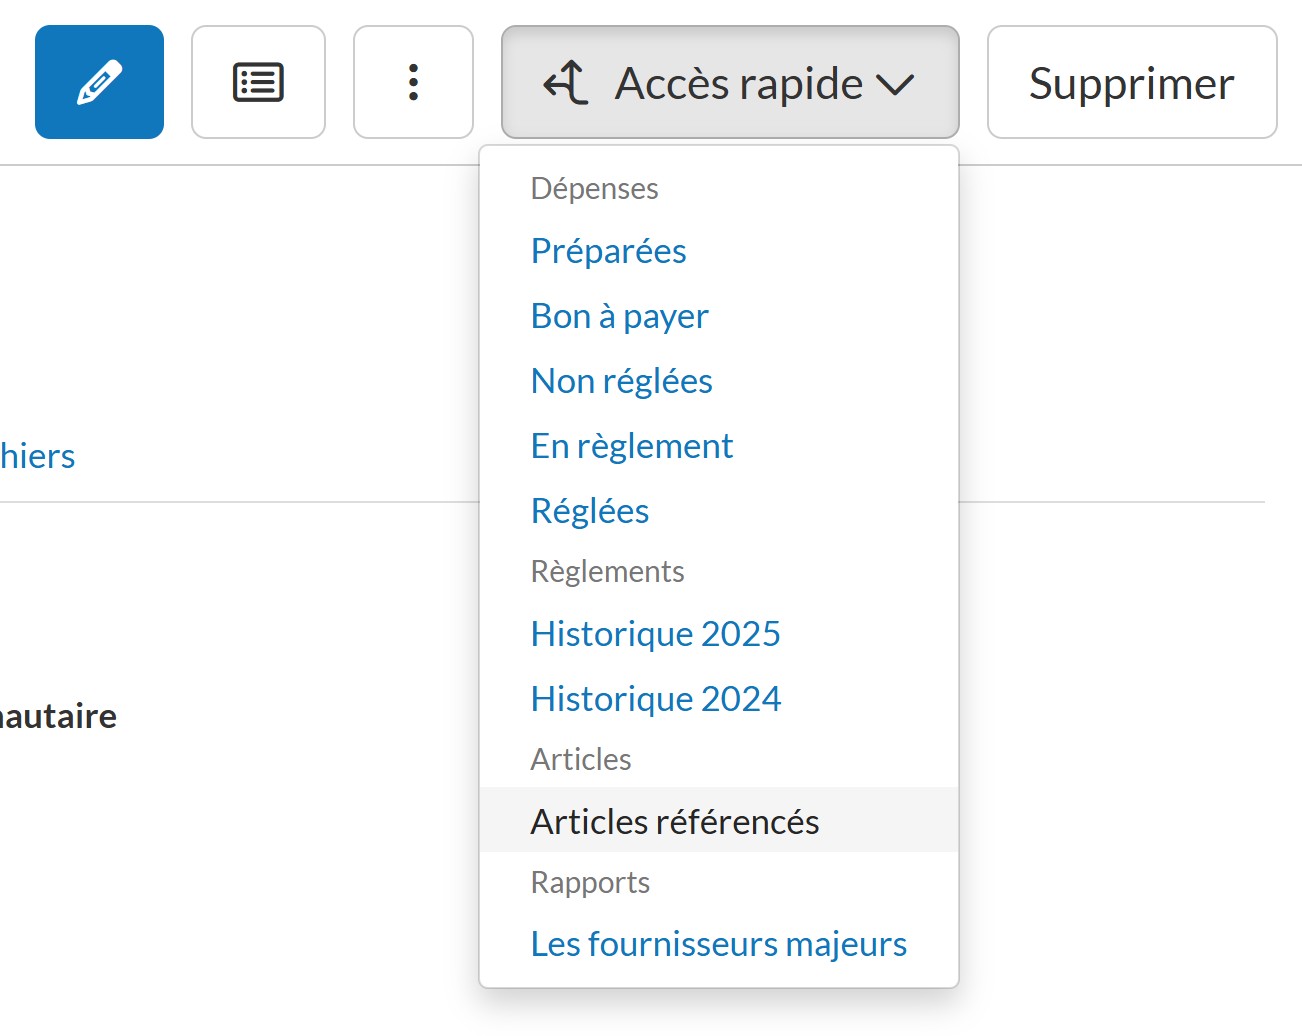Click the Dépenses section header
The height and width of the screenshot is (1036, 1302).
point(594,189)
